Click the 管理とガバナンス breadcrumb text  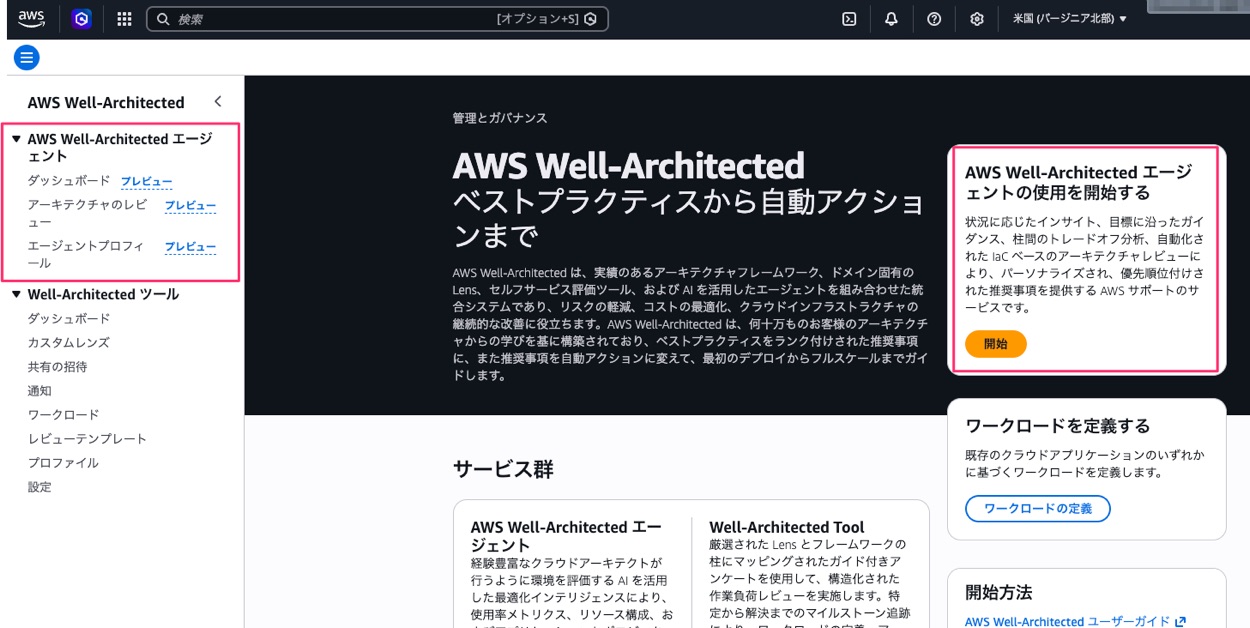(500, 118)
